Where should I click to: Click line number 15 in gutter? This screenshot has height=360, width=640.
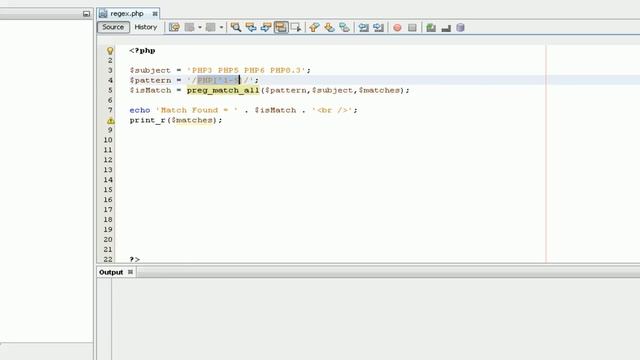[108, 190]
